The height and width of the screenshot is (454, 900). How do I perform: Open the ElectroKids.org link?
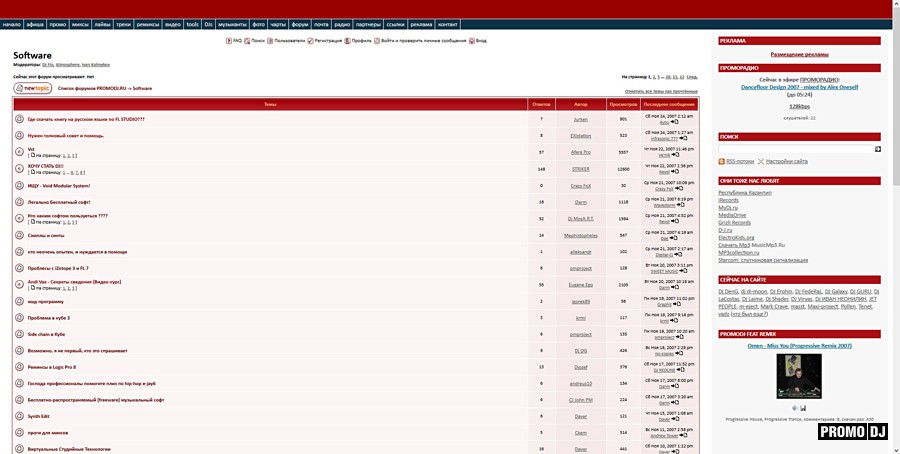[x=736, y=238]
